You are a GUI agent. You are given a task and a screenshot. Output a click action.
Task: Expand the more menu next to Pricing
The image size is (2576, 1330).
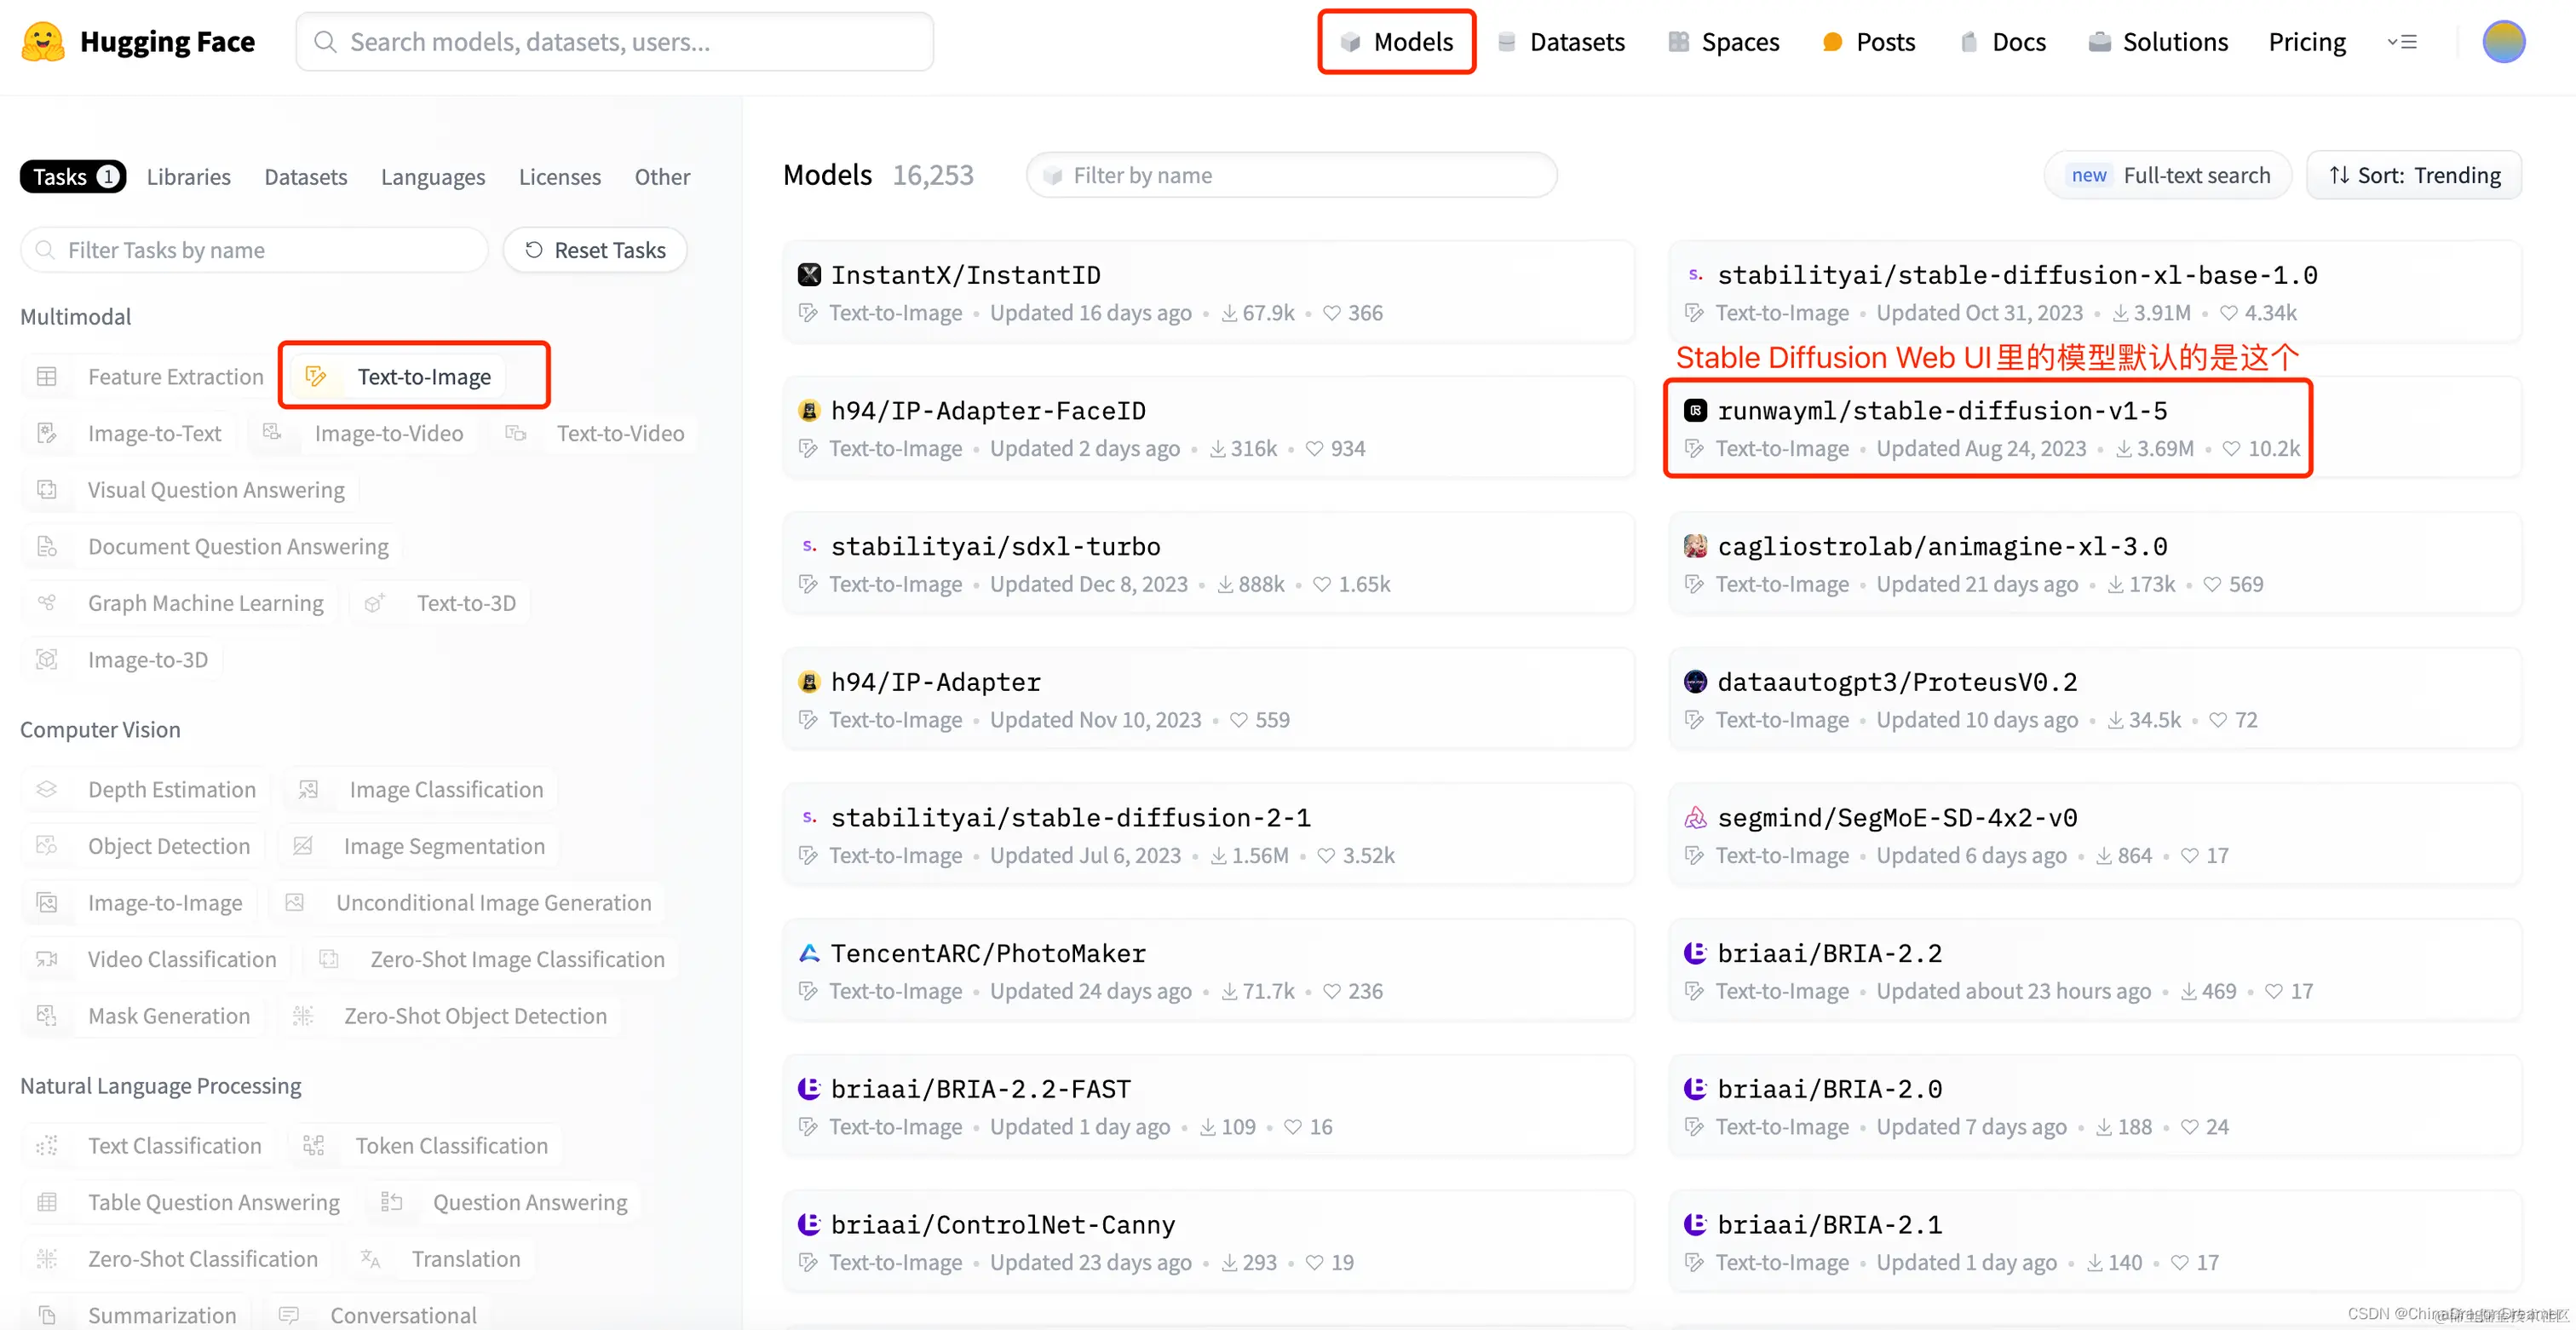(x=2402, y=42)
